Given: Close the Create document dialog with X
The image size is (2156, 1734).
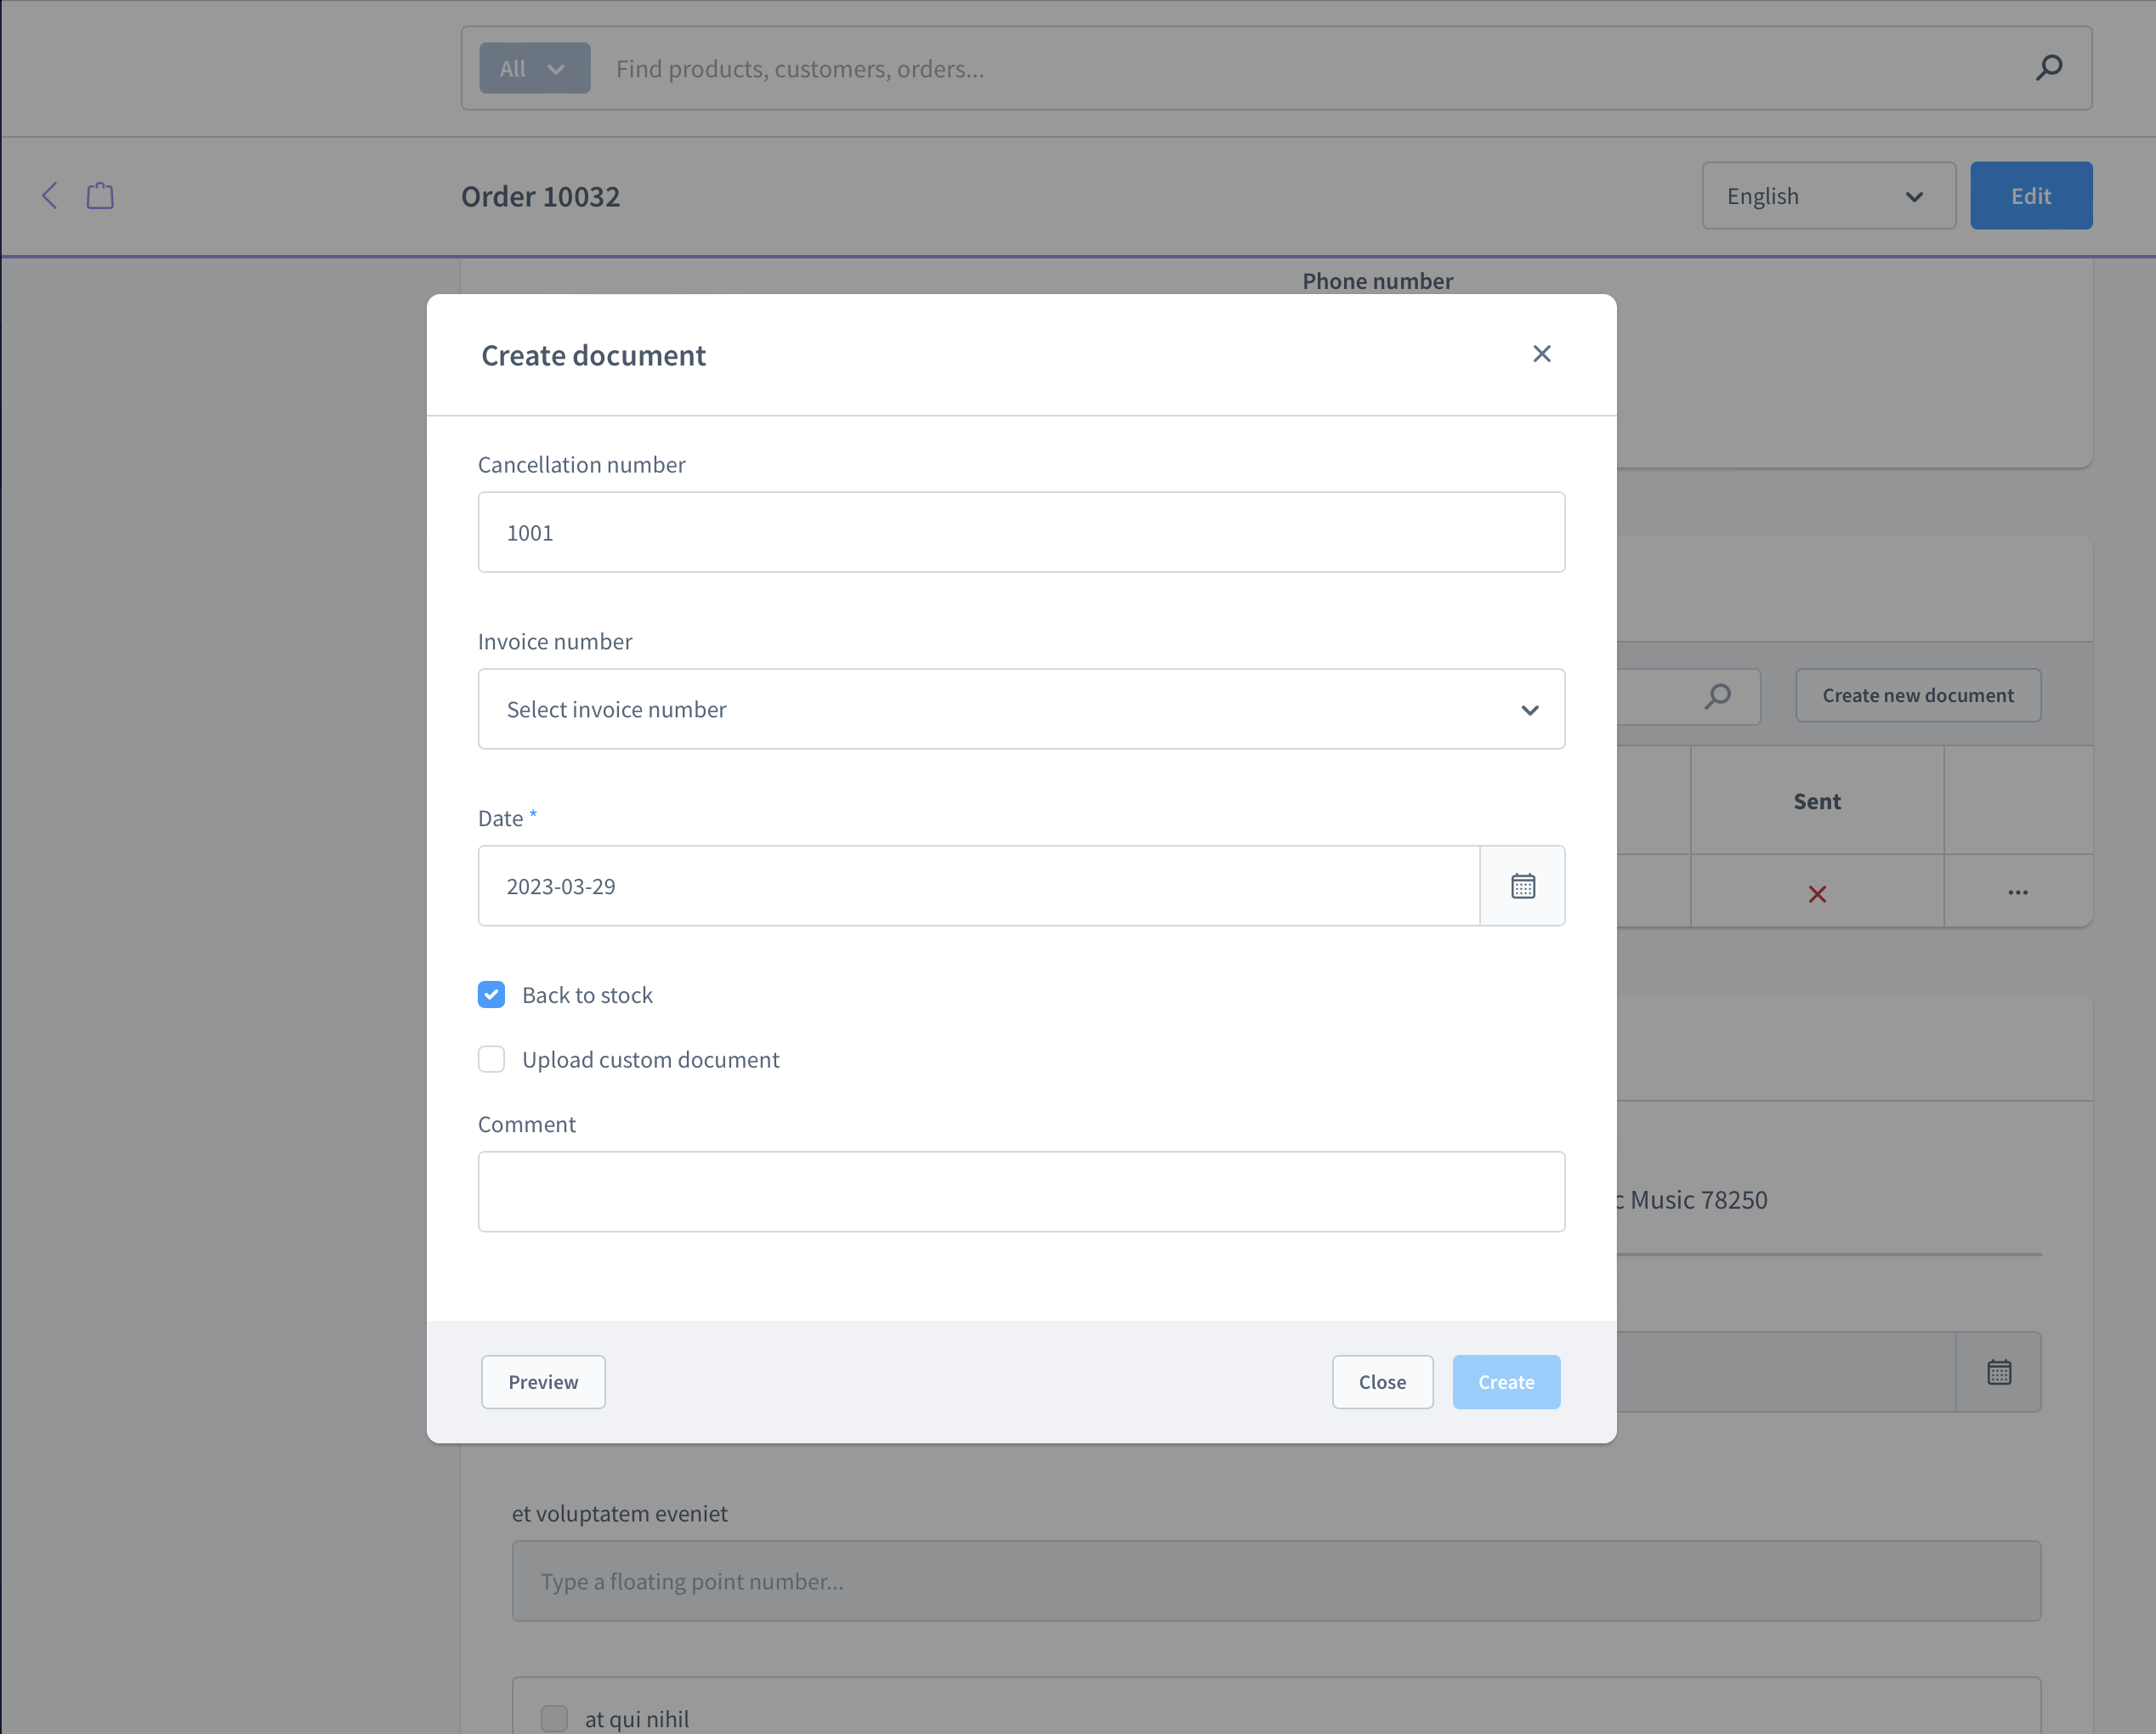Looking at the screenshot, I should point(1542,354).
